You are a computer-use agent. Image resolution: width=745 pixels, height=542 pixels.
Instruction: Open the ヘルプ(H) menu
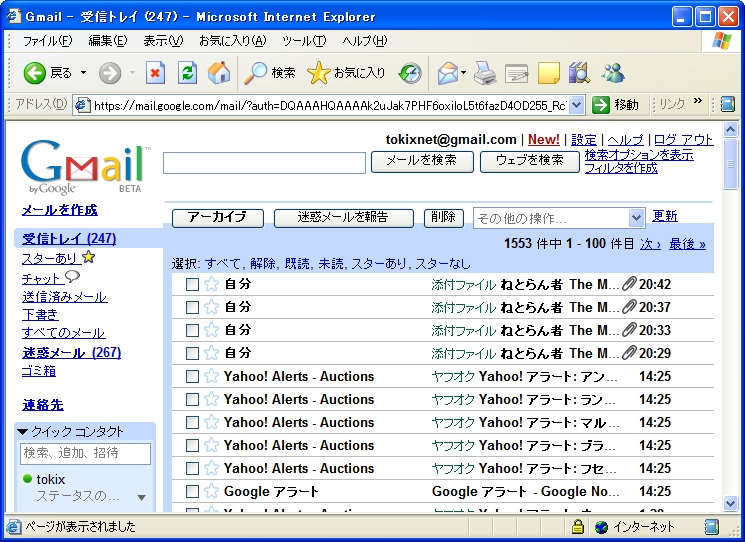point(364,41)
